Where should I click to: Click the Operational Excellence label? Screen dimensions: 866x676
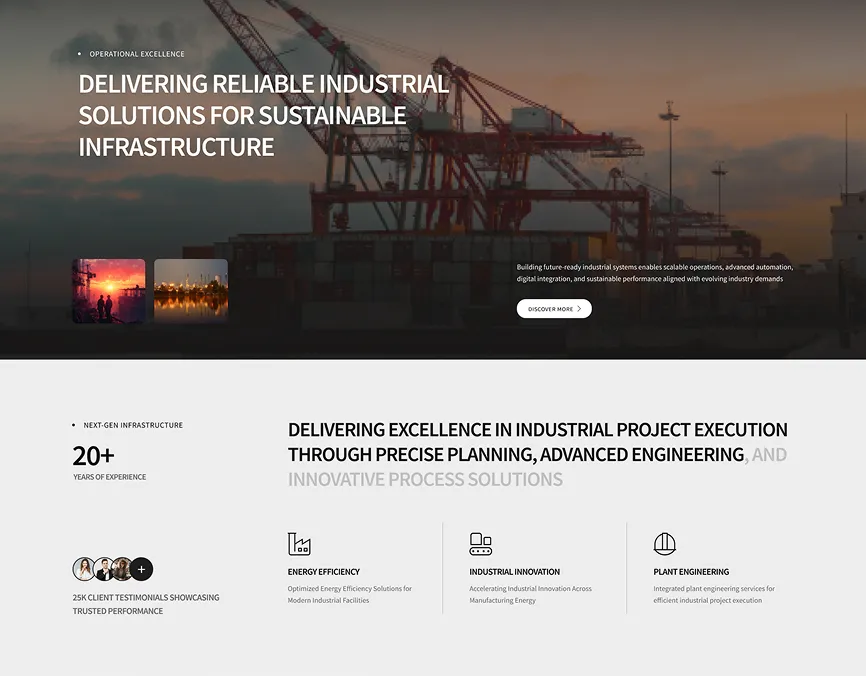click(137, 54)
